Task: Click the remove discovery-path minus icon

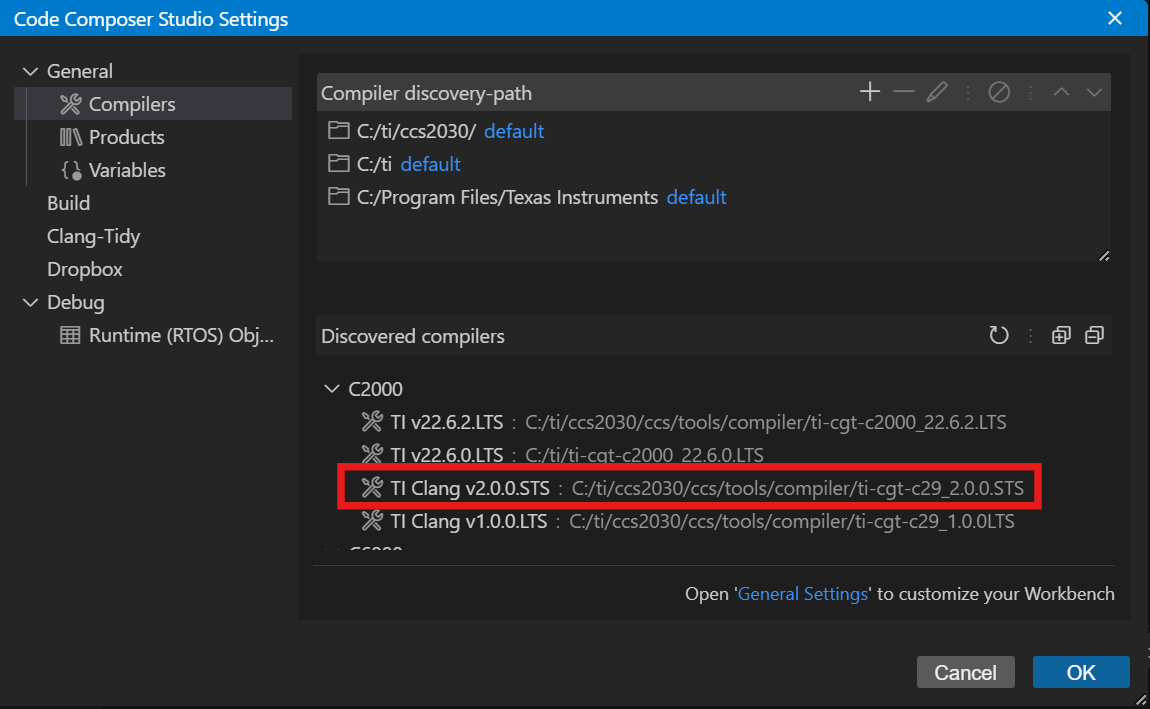Action: pyautogui.click(x=904, y=92)
